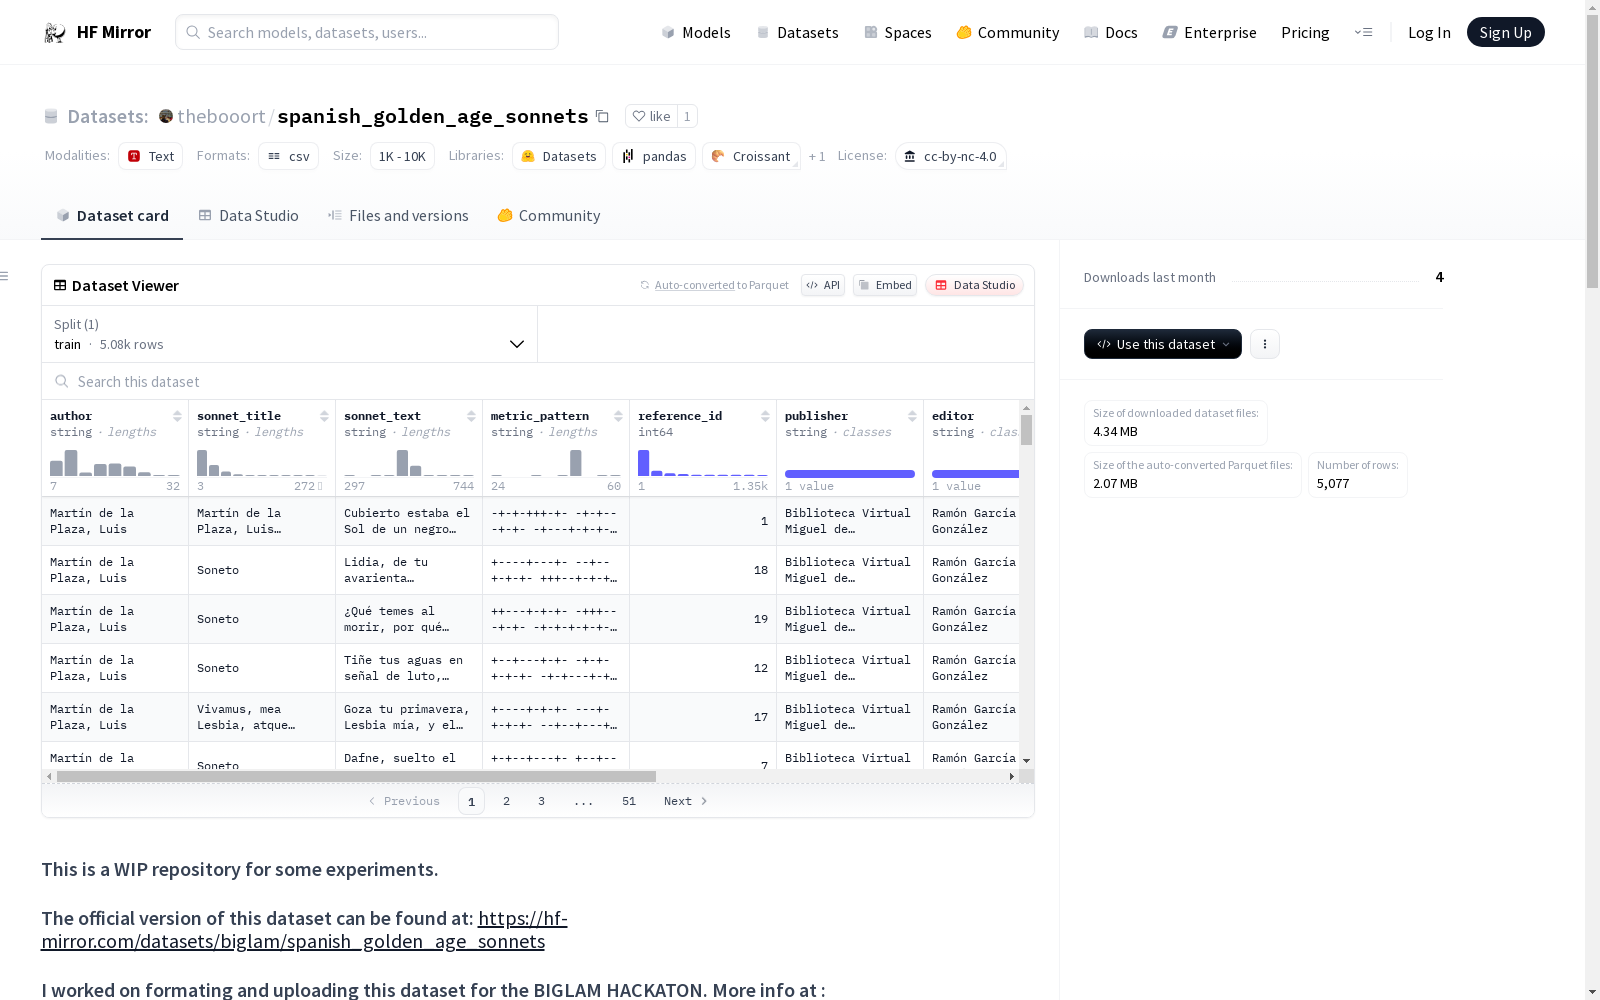Screen dimensions: 1600x1000
Task: Open Spaces in the top navigation
Action: tap(898, 33)
